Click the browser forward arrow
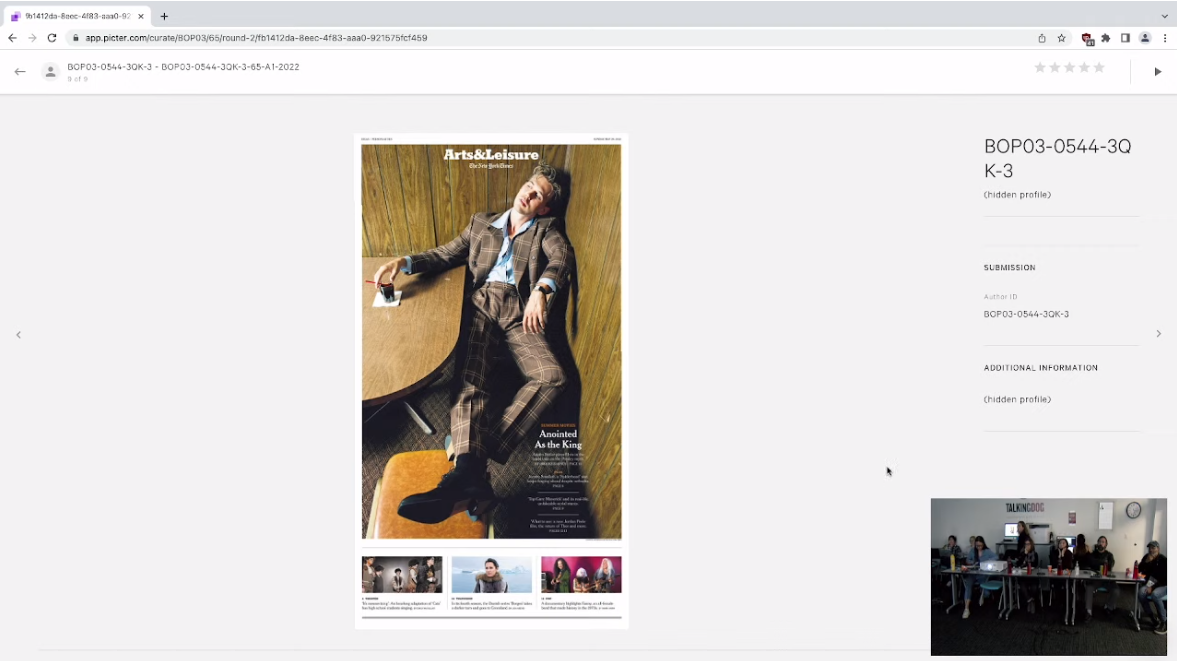This screenshot has width=1177, height=661. 32,38
